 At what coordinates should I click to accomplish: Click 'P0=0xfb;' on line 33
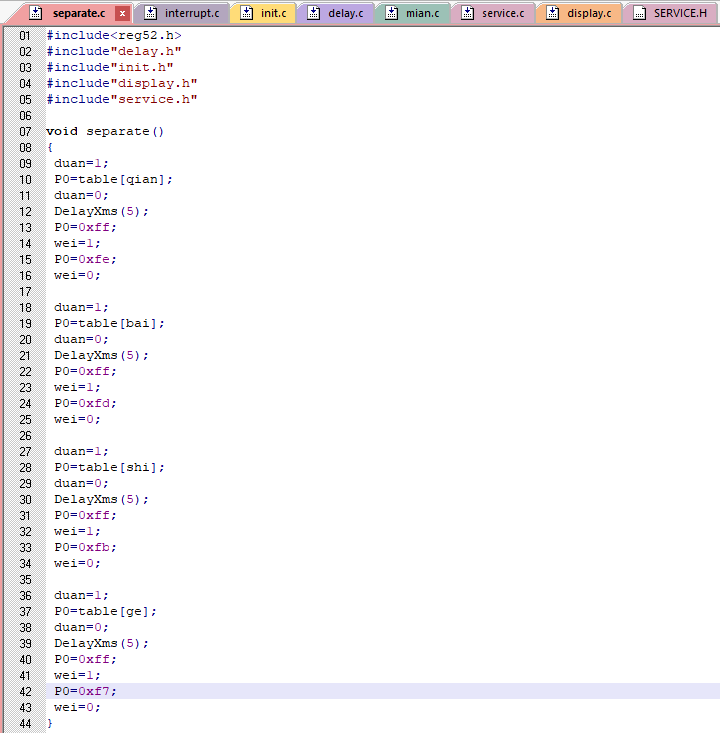pyautogui.click(x=86, y=547)
